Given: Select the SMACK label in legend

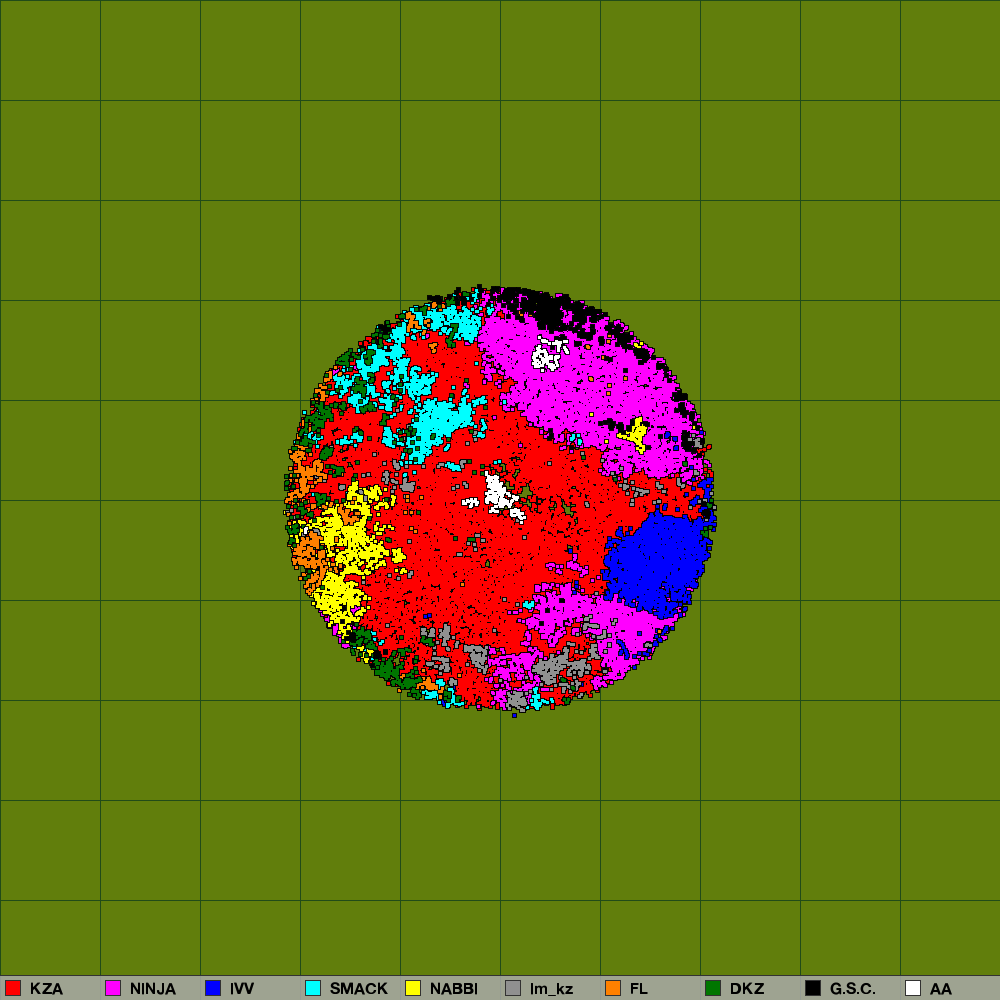Looking at the screenshot, I should point(358,989).
